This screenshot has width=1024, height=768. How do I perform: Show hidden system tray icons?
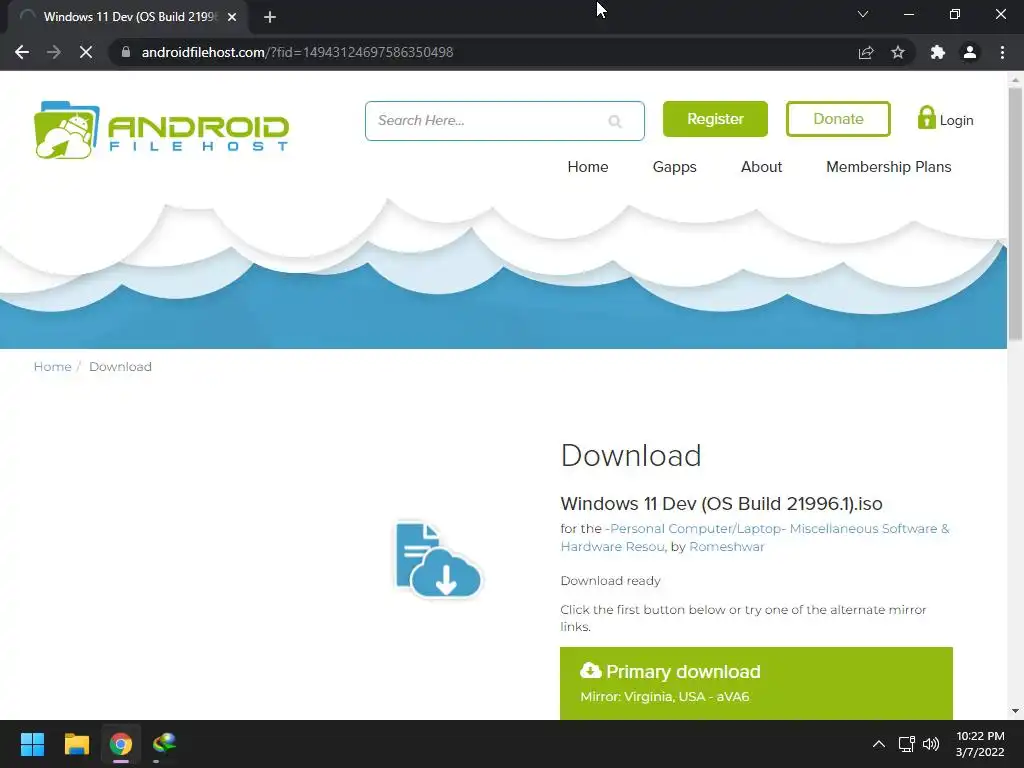tap(879, 744)
